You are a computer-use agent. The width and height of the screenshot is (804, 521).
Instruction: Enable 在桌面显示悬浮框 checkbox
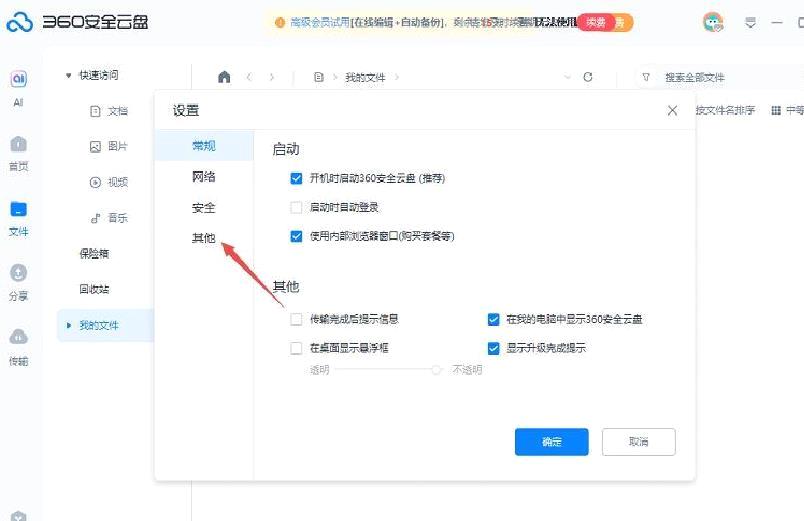tap(296, 348)
